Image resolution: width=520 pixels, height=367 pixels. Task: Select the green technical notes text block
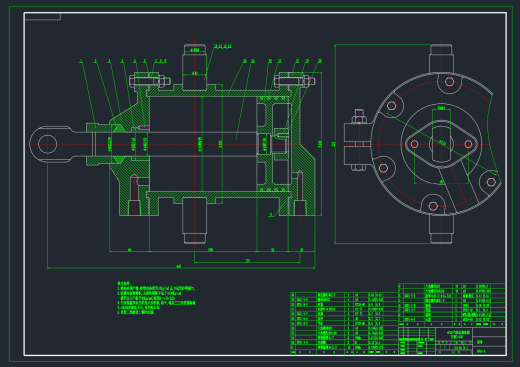click(x=156, y=298)
